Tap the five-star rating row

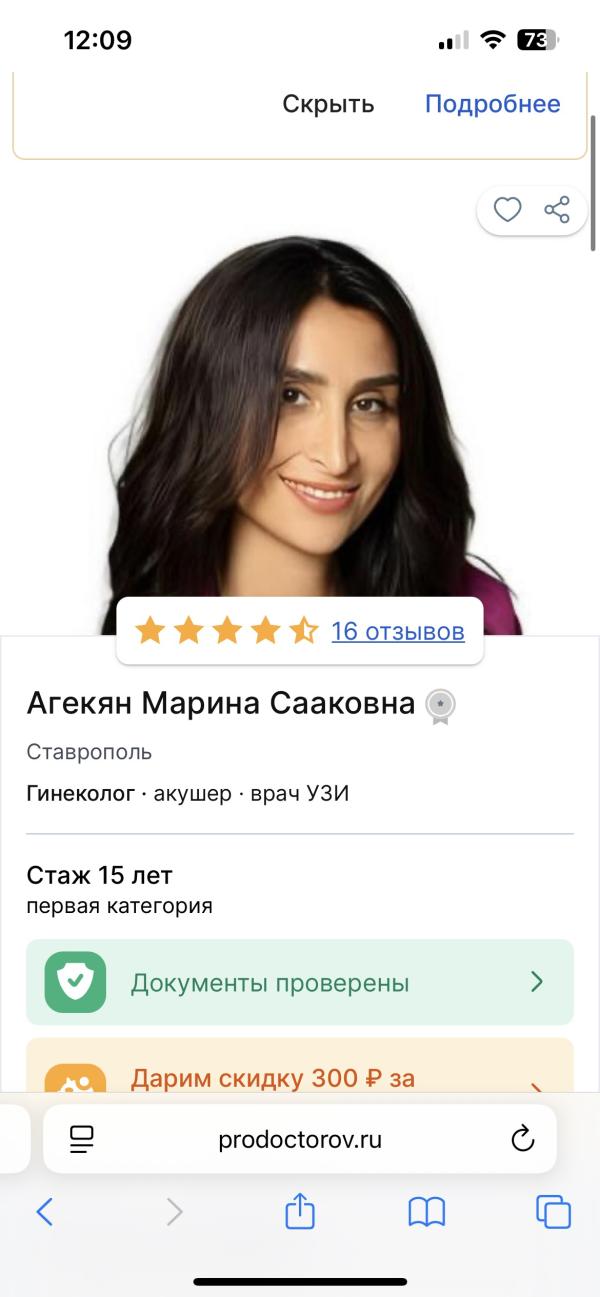pos(227,630)
